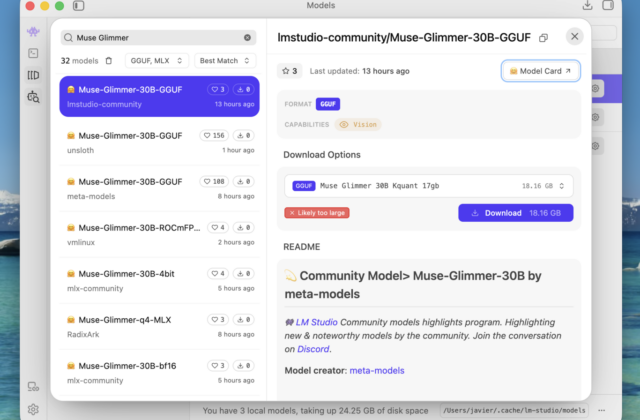Toggle right panel icon in title bar
Viewport: 640px width, 420px height.
tap(608, 5)
